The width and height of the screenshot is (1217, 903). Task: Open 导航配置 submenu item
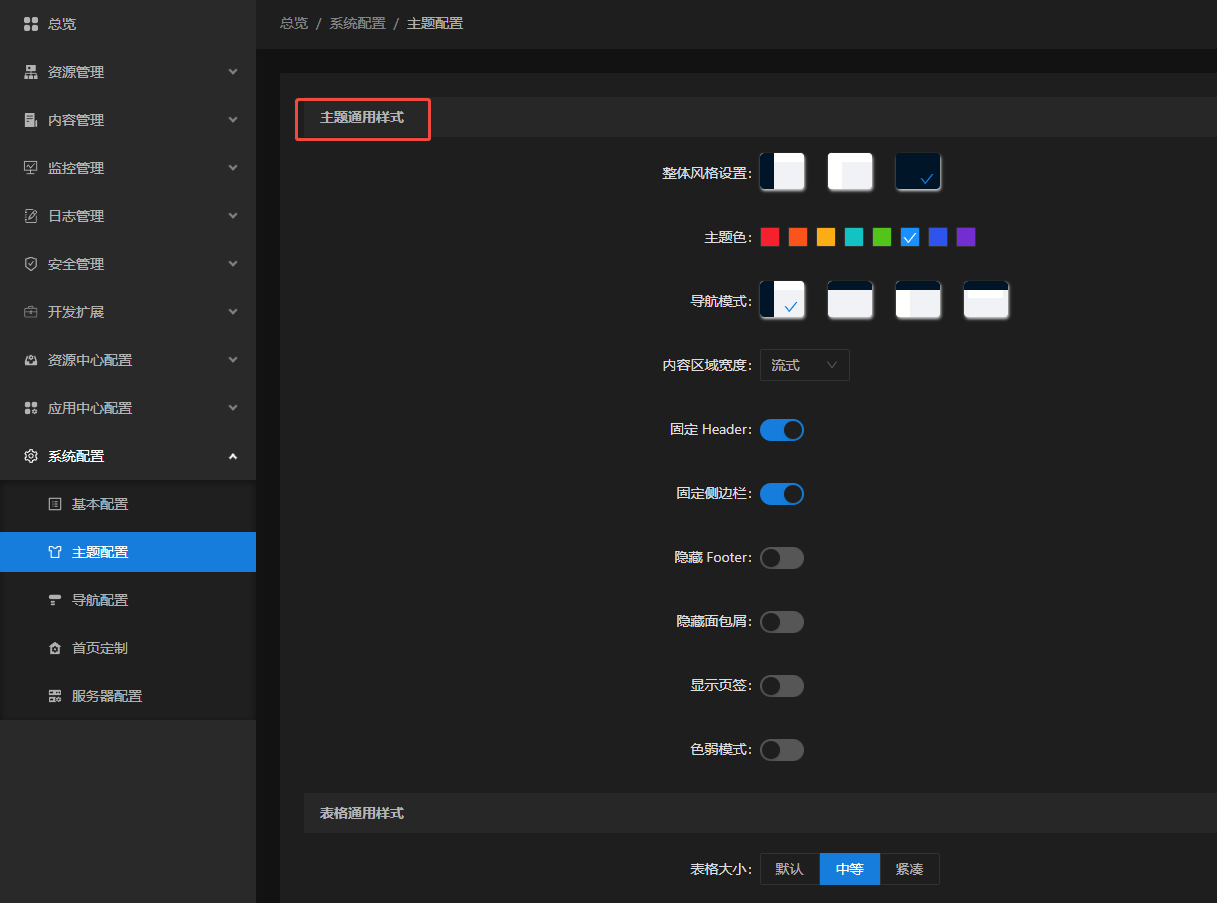[128, 600]
